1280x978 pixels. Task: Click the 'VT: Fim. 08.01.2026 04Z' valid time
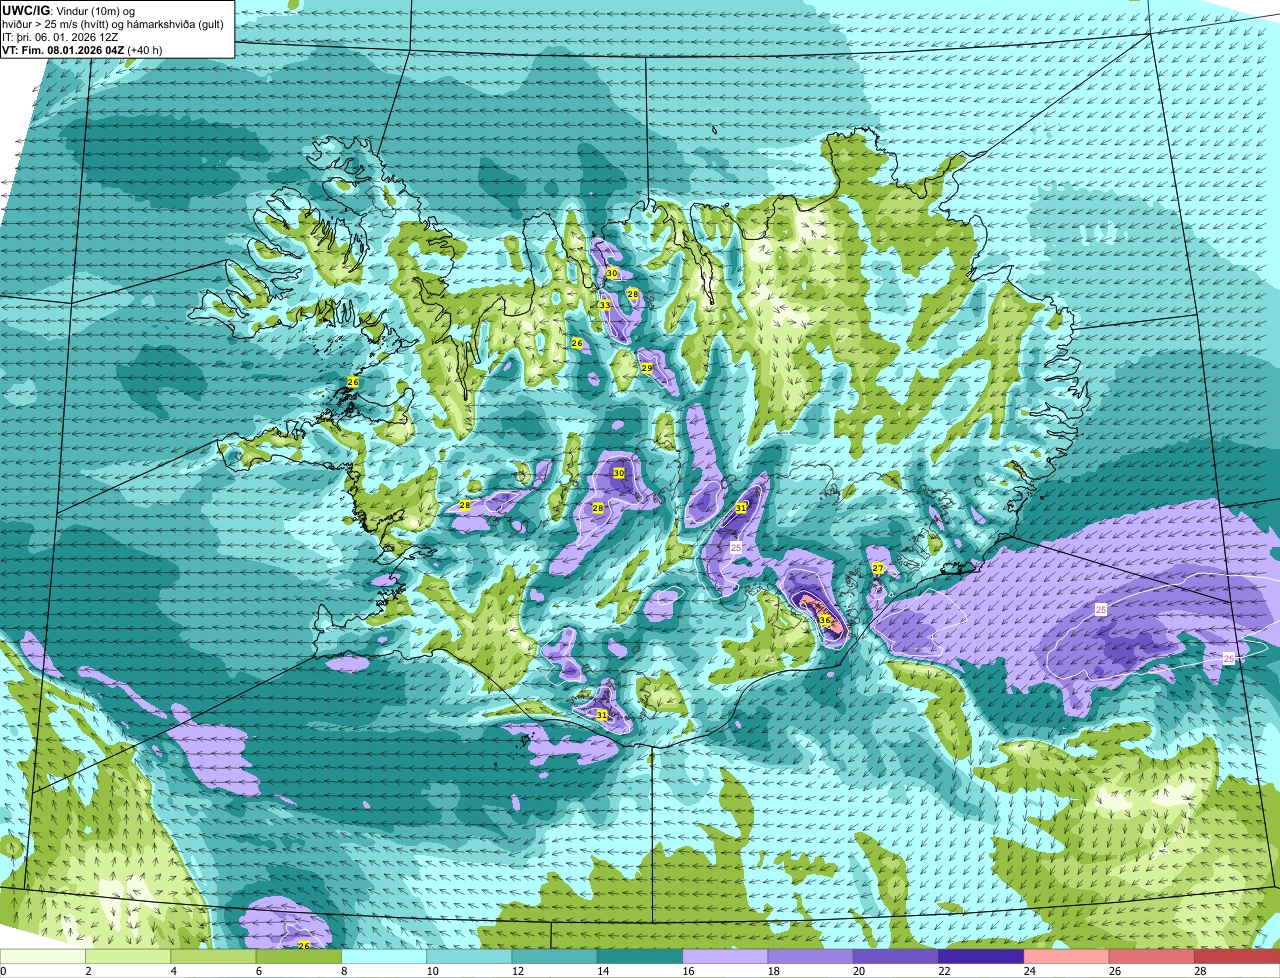click(x=62, y=50)
